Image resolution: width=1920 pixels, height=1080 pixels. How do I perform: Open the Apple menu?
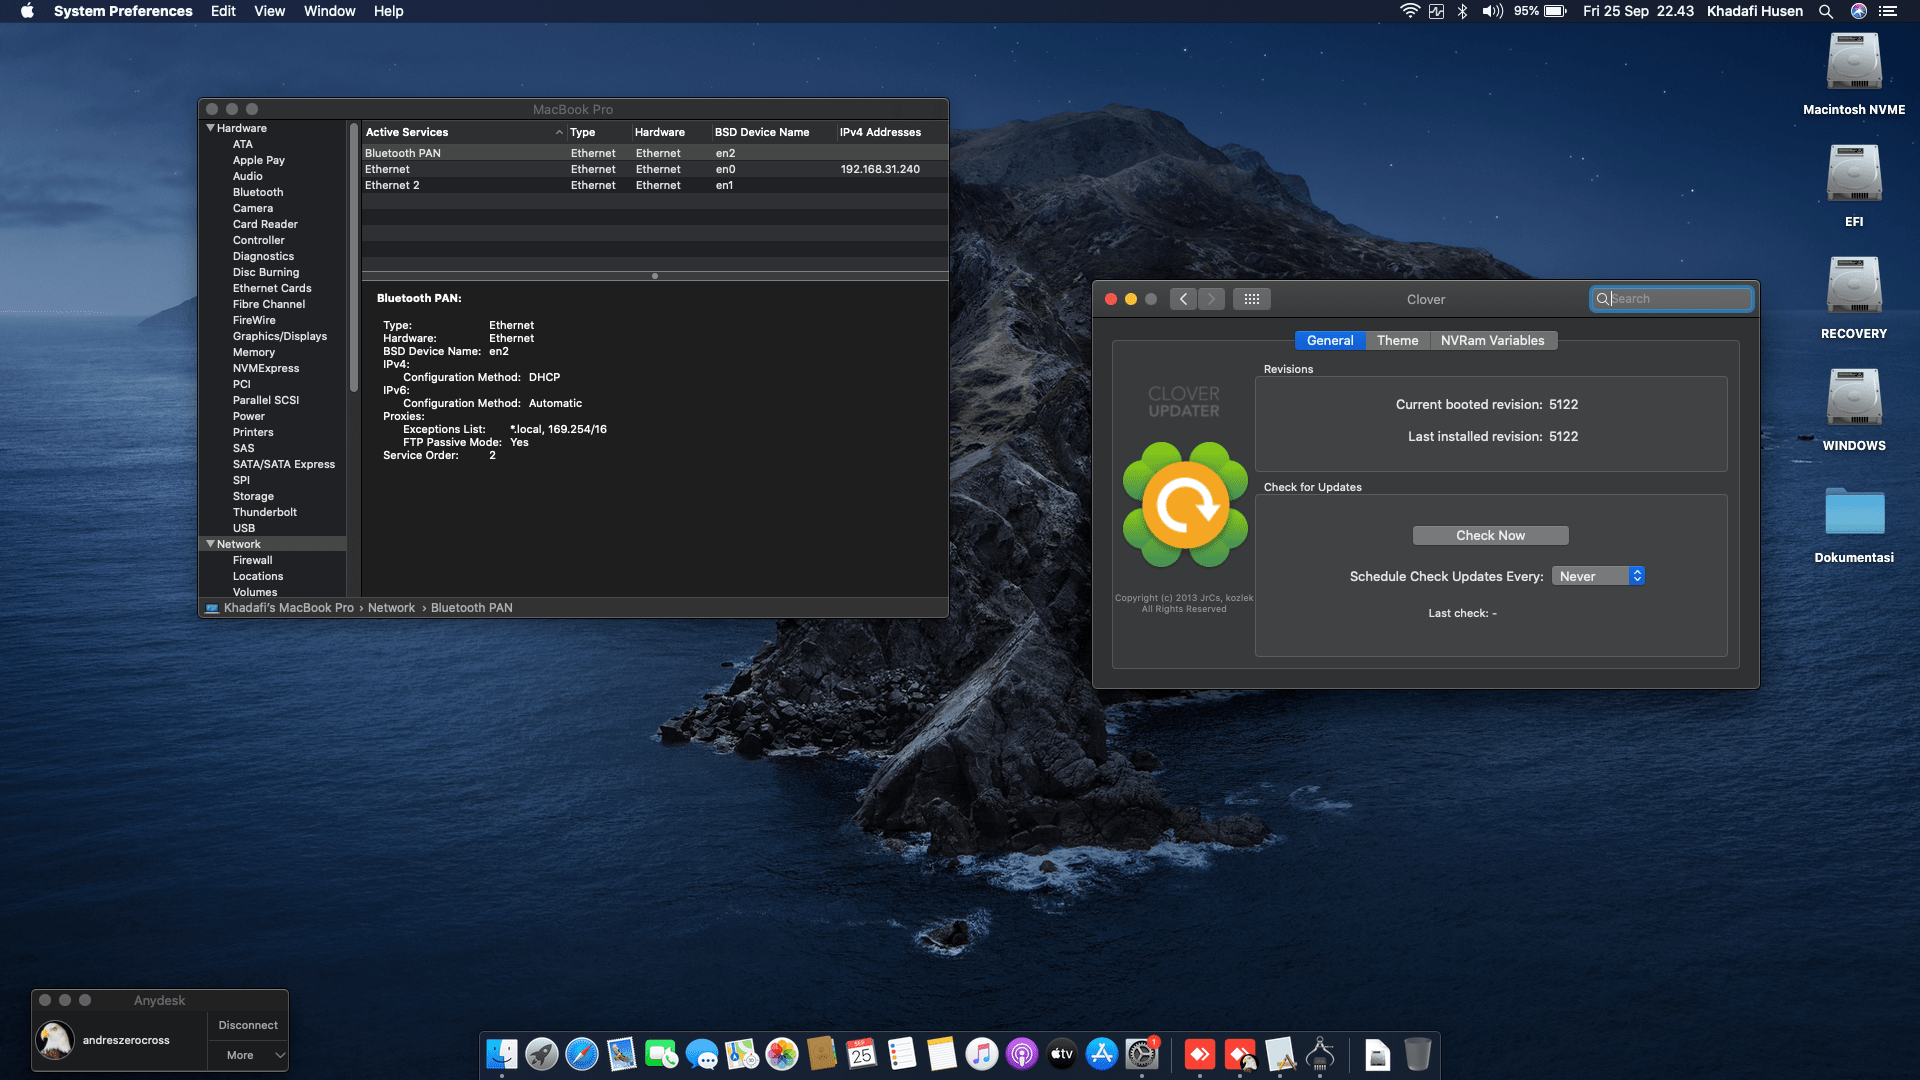[27, 11]
